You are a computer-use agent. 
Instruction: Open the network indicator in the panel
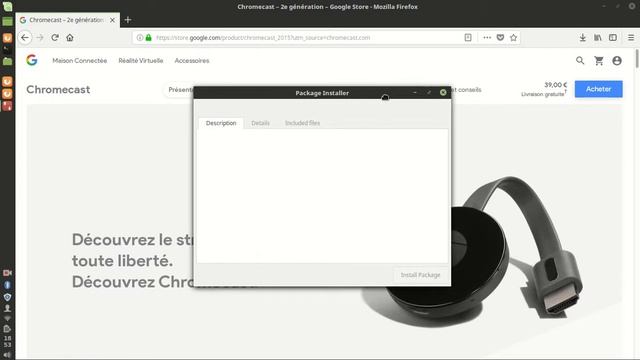(x=7, y=318)
